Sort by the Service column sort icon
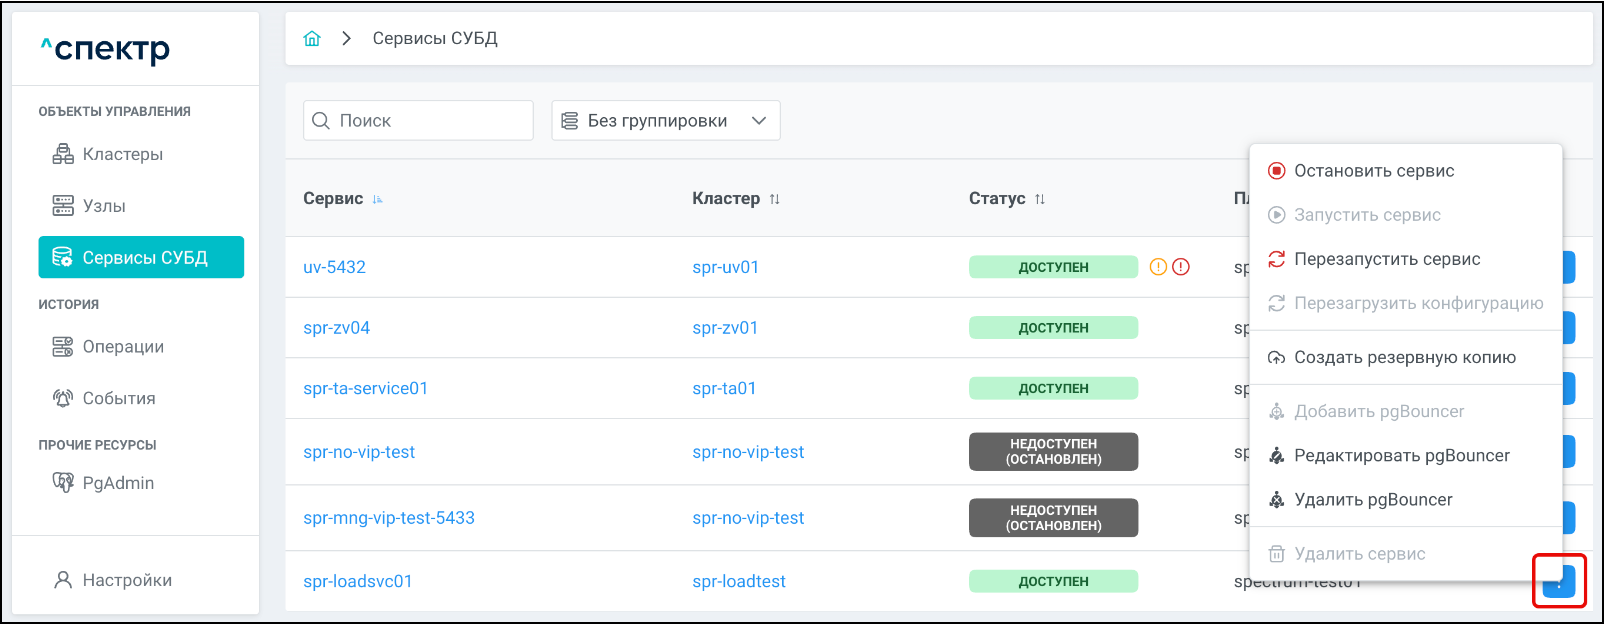 click(378, 199)
